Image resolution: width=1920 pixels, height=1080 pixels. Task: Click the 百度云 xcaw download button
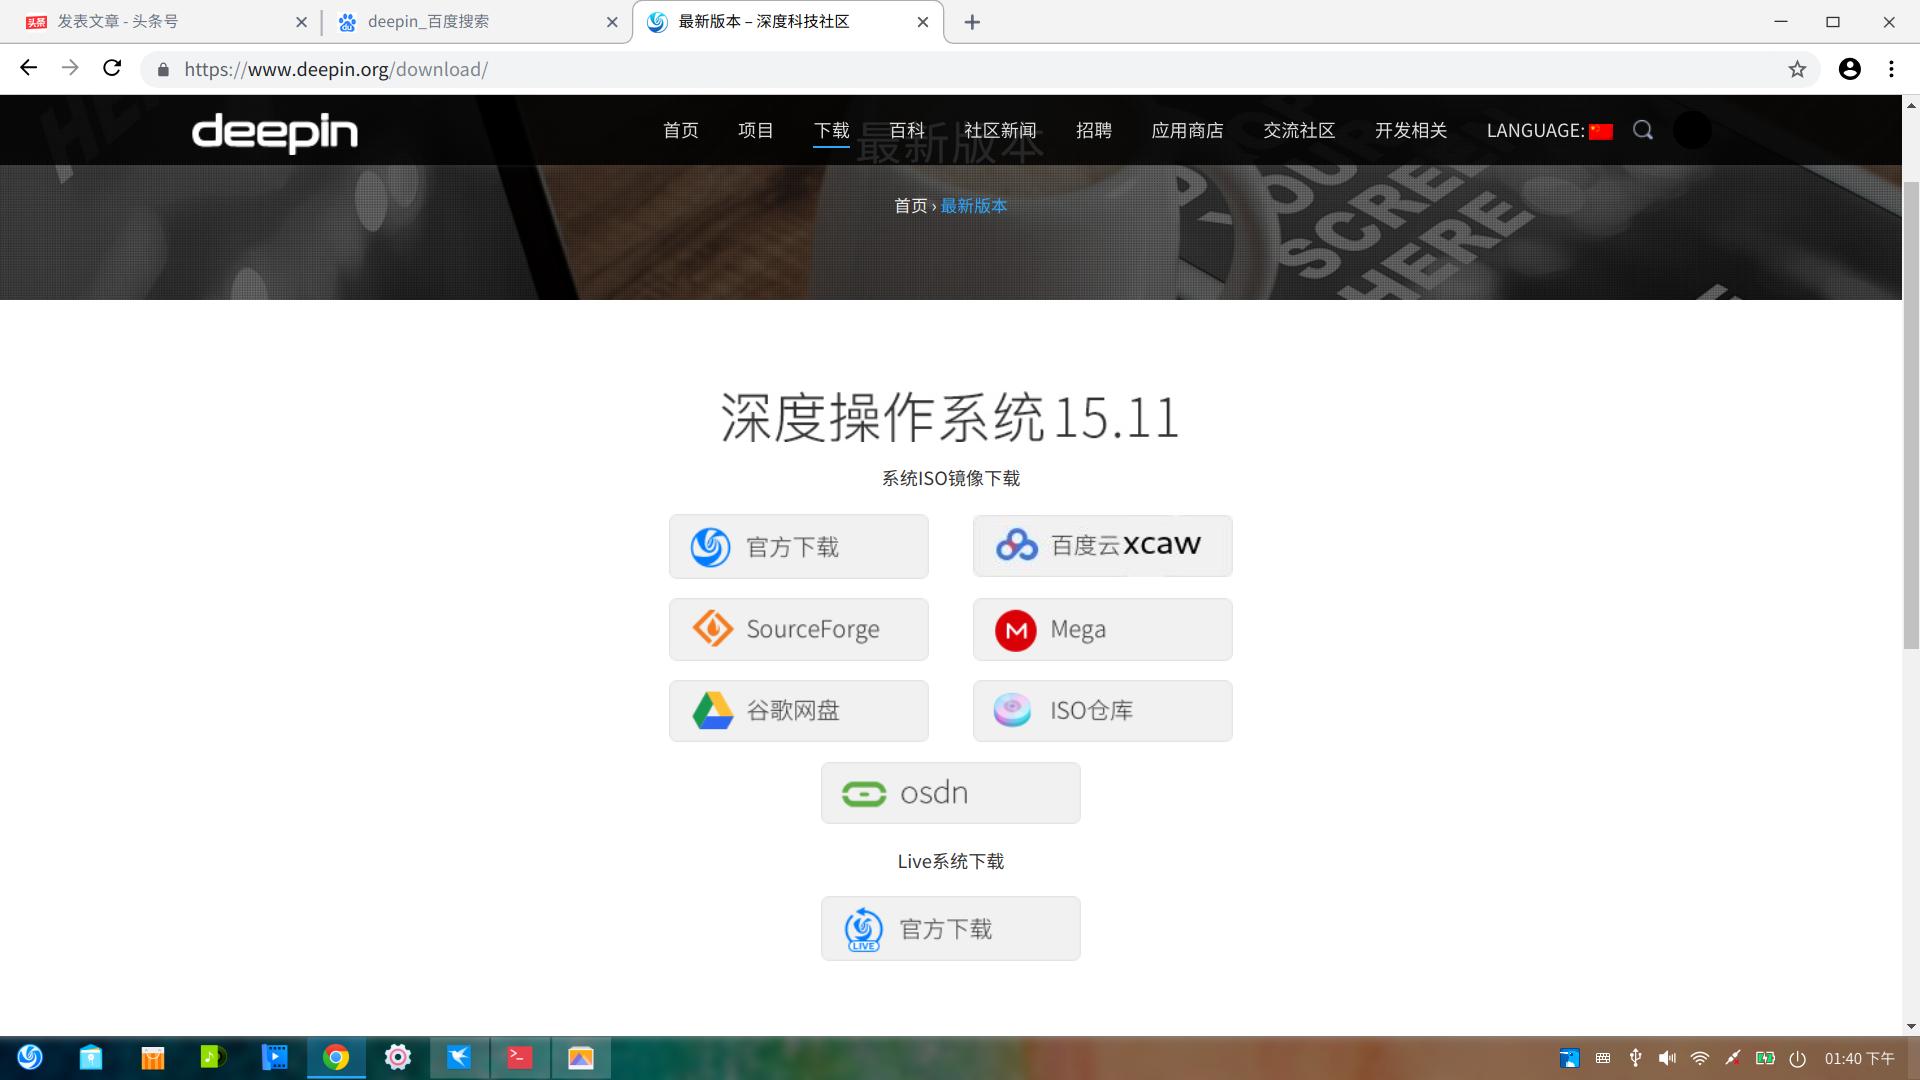click(x=1103, y=546)
